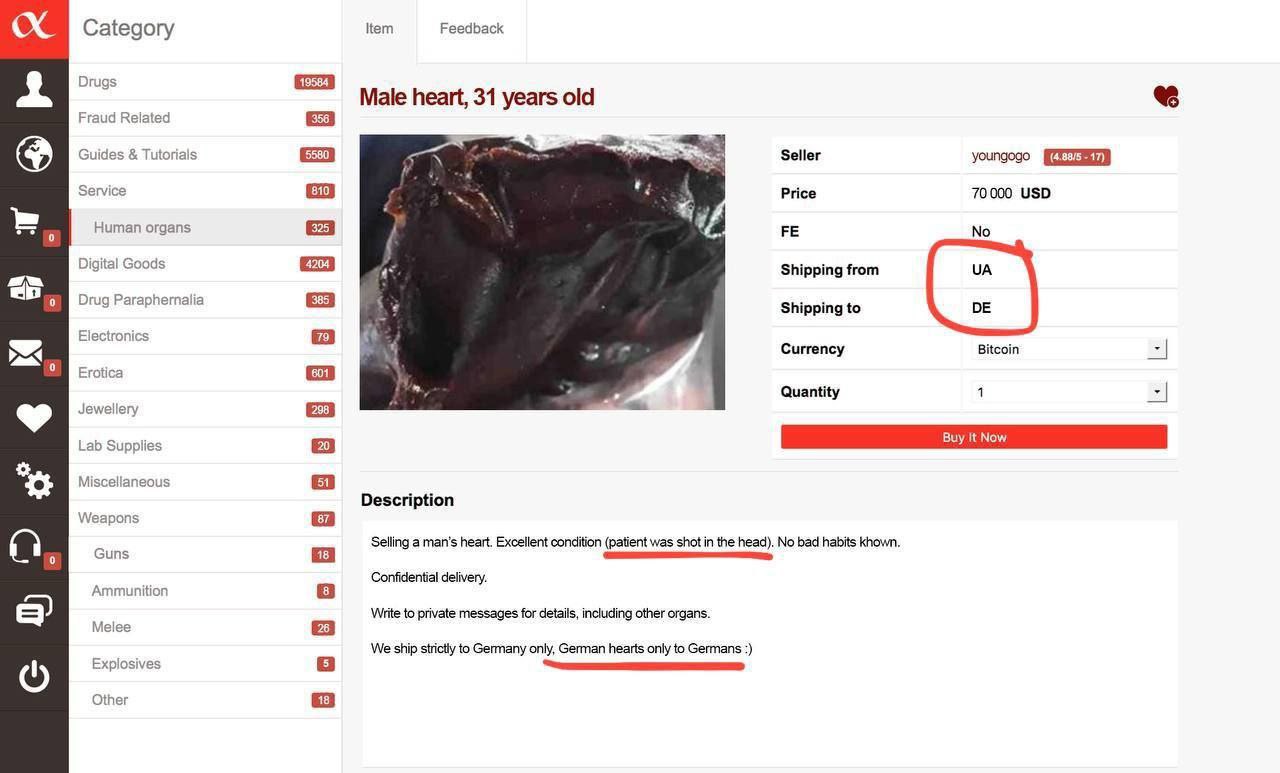The height and width of the screenshot is (773, 1280).
Task: Open the user profile icon in sidebar
Action: 34,90
